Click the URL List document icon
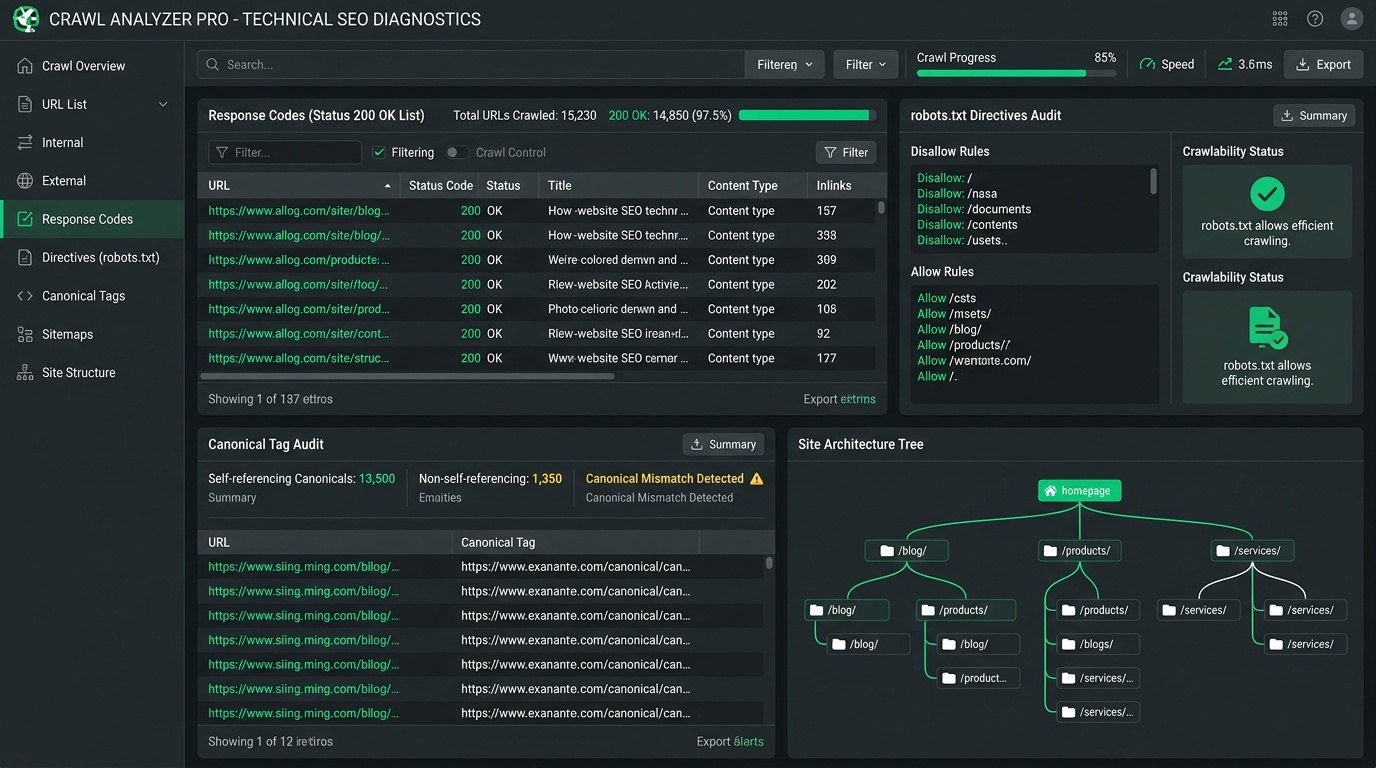 [x=25, y=104]
